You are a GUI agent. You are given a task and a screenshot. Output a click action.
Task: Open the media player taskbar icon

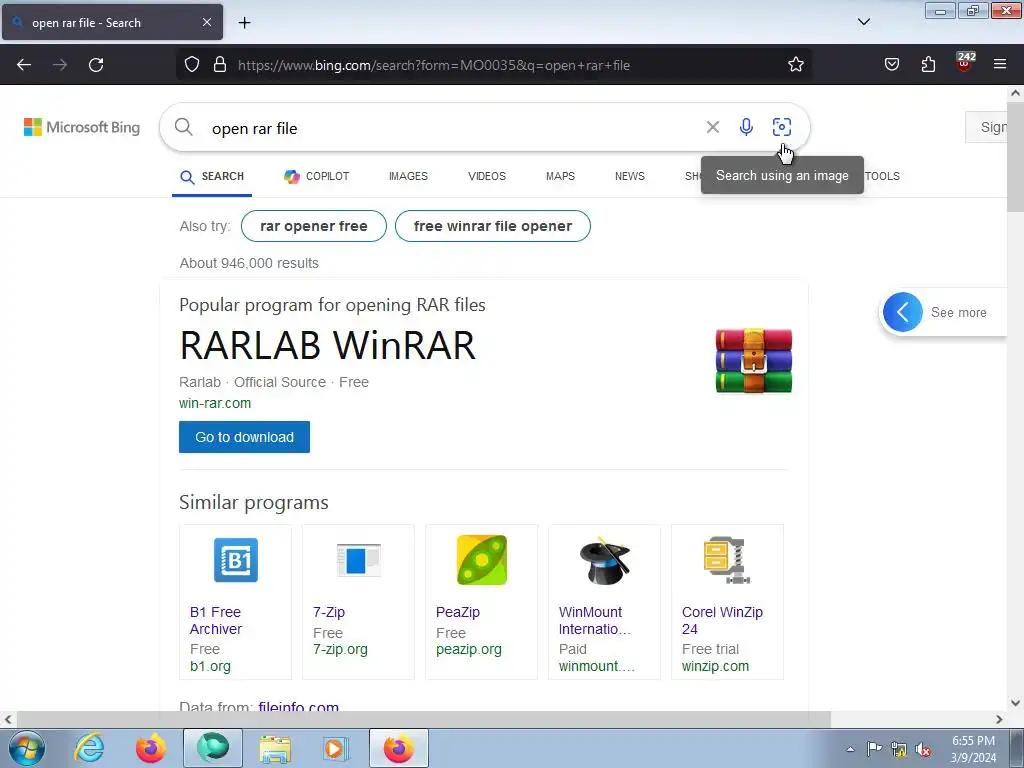pyautogui.click(x=336, y=748)
